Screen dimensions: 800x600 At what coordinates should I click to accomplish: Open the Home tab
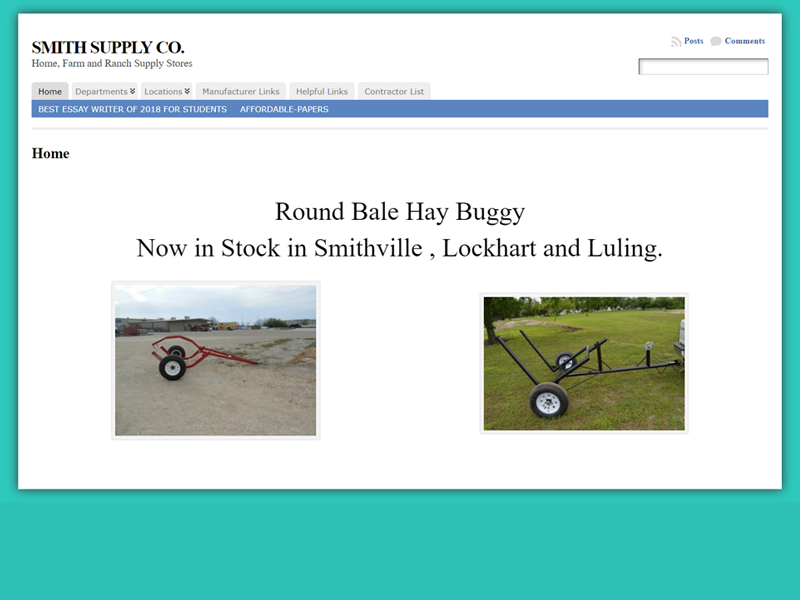click(x=50, y=91)
